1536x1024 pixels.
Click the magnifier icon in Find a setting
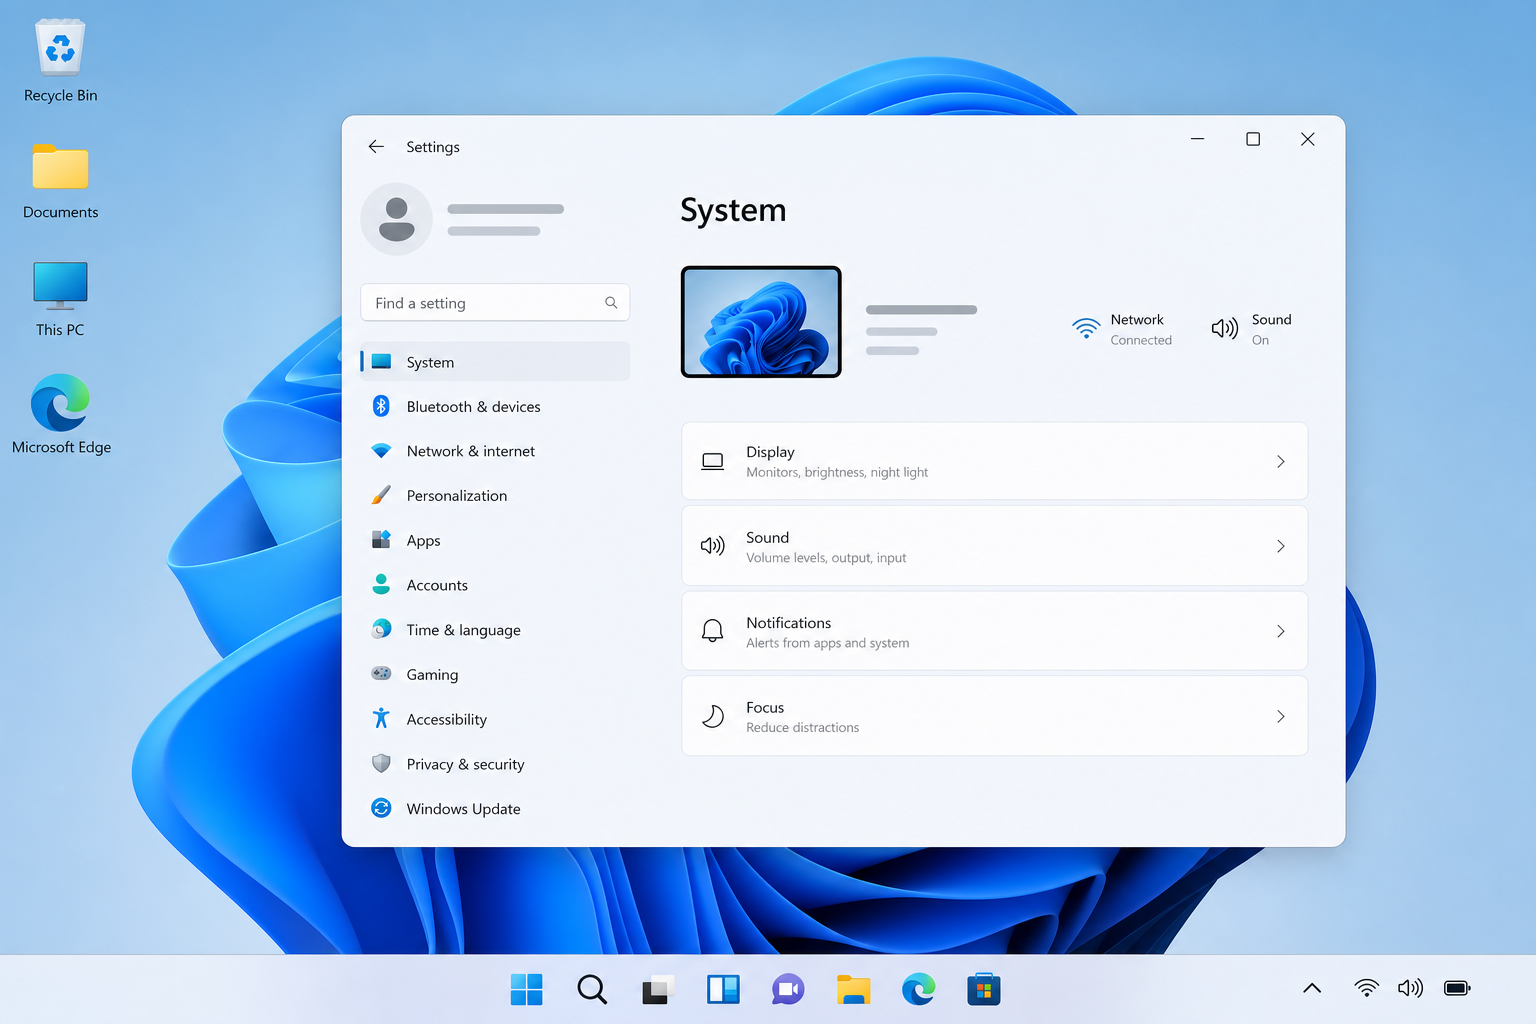(611, 302)
